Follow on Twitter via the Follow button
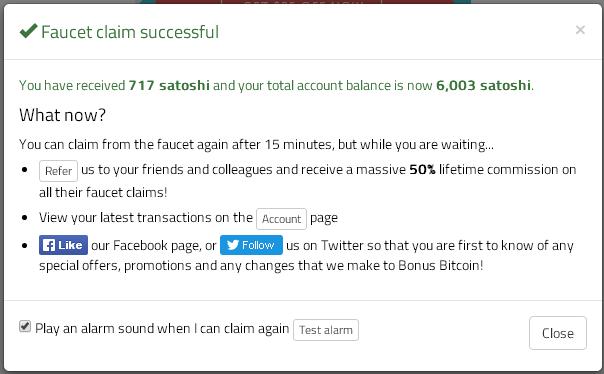Screen dimensions: 604x374 pos(251,245)
